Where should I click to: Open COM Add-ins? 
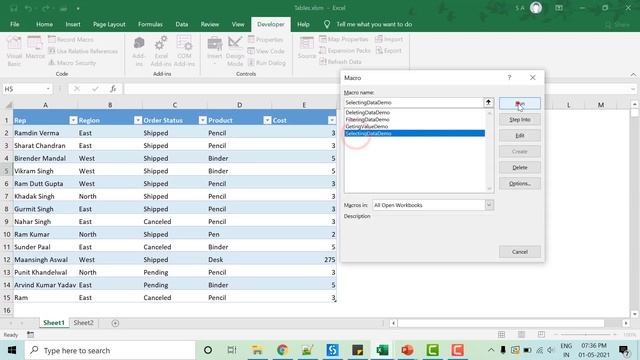click(184, 51)
